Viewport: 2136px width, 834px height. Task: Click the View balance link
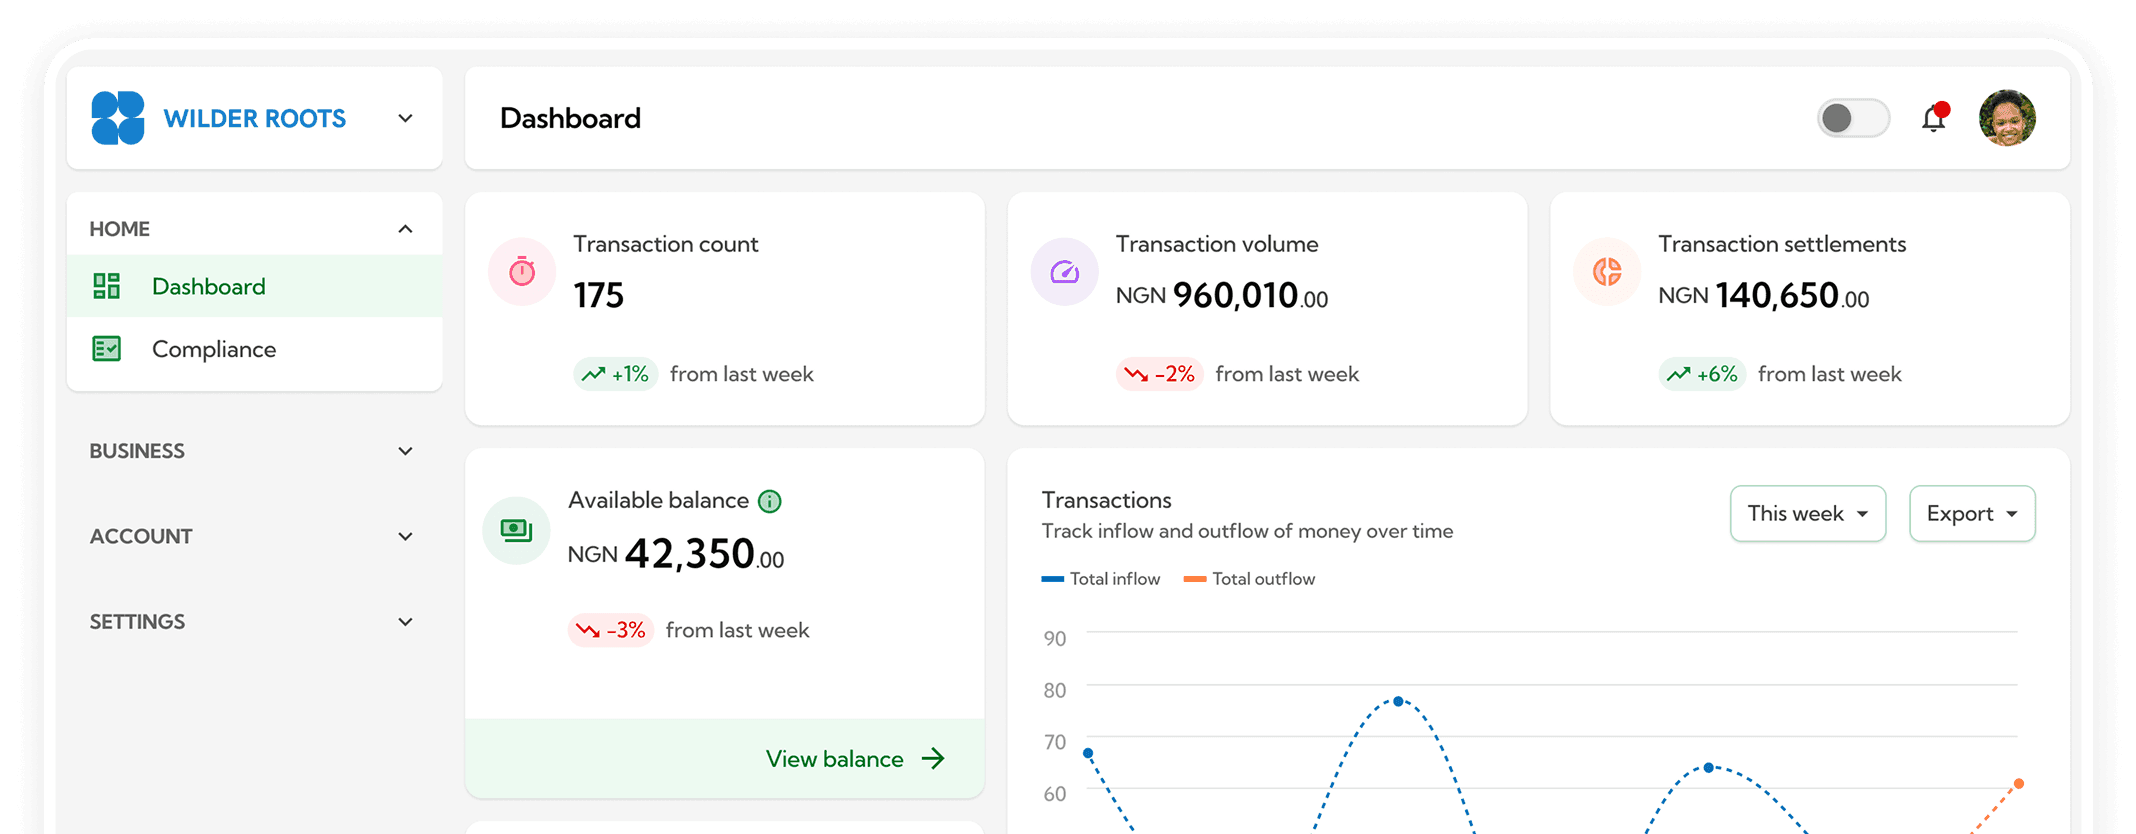tap(834, 759)
